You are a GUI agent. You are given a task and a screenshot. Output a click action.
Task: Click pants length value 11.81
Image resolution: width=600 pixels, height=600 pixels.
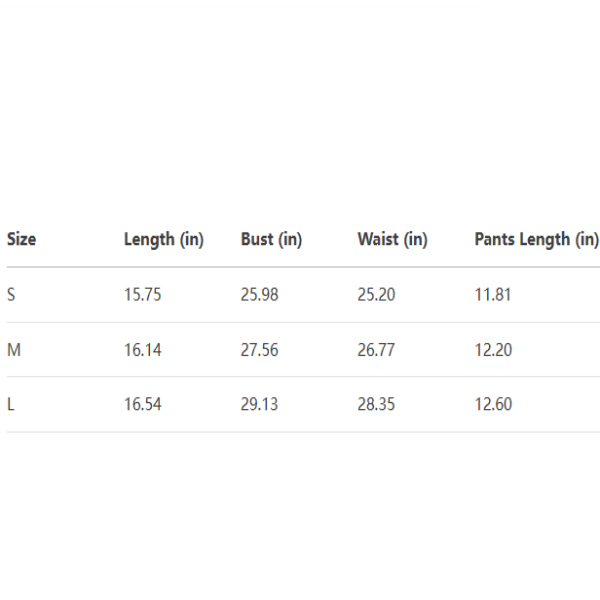click(493, 295)
